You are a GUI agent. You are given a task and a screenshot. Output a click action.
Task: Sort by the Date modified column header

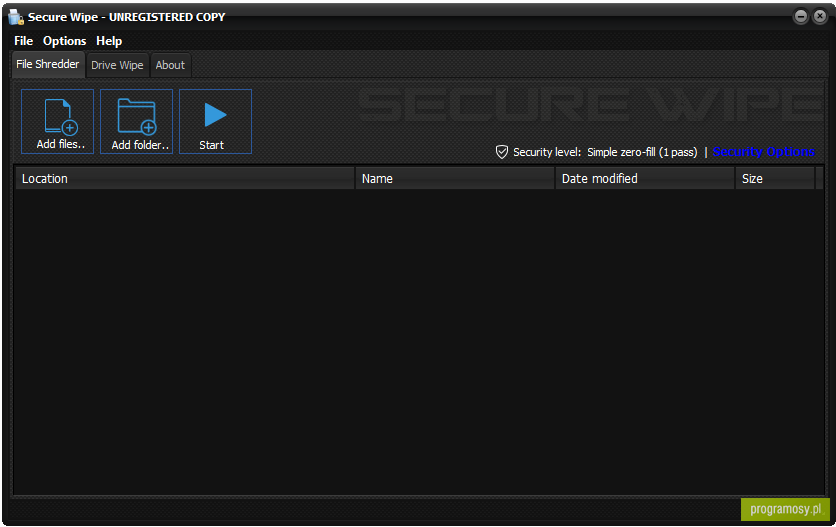coord(645,179)
